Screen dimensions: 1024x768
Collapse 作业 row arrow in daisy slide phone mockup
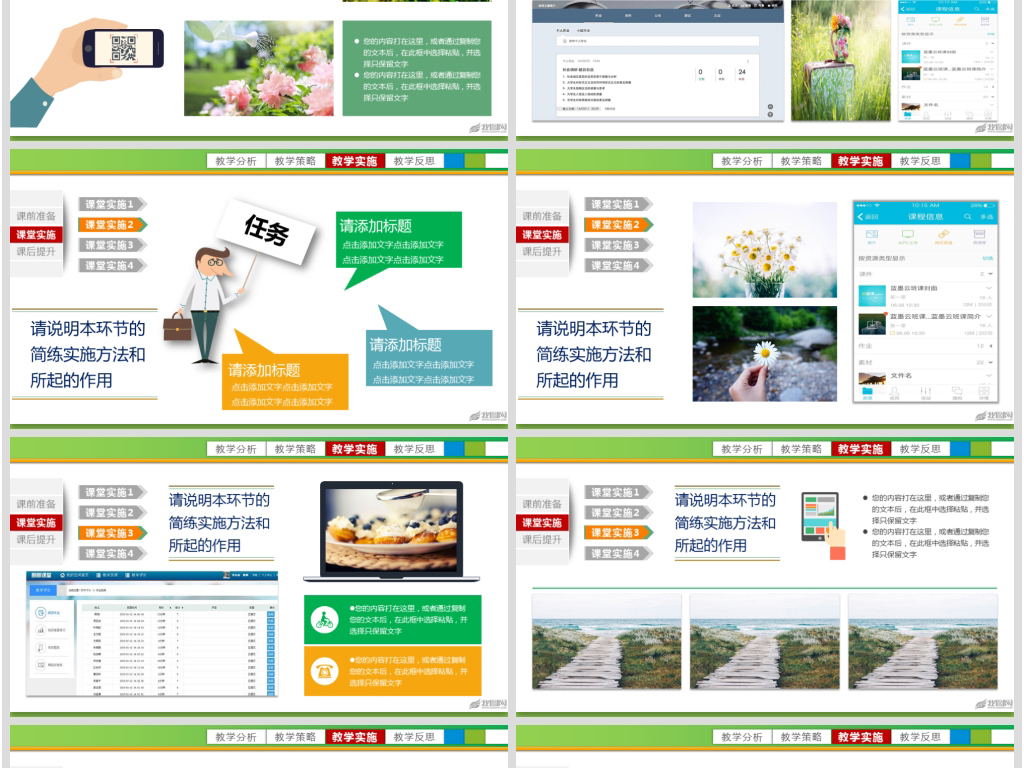988,345
